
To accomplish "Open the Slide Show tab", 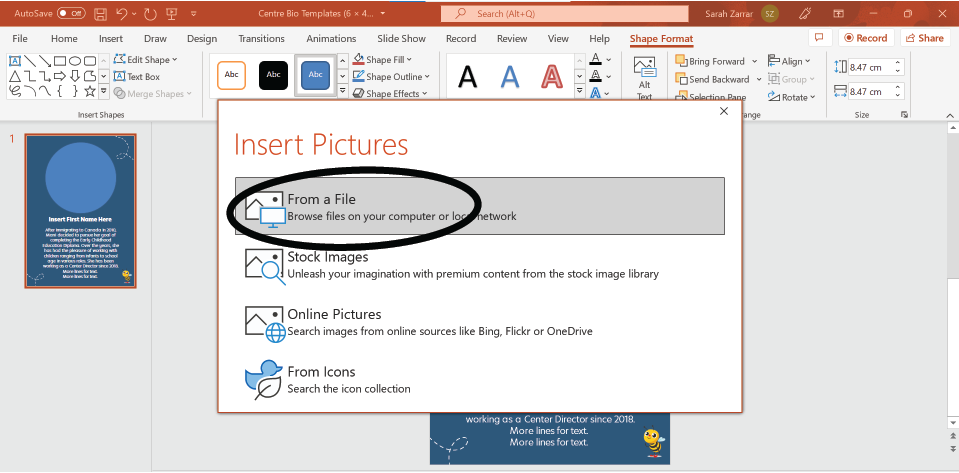I will 401,38.
